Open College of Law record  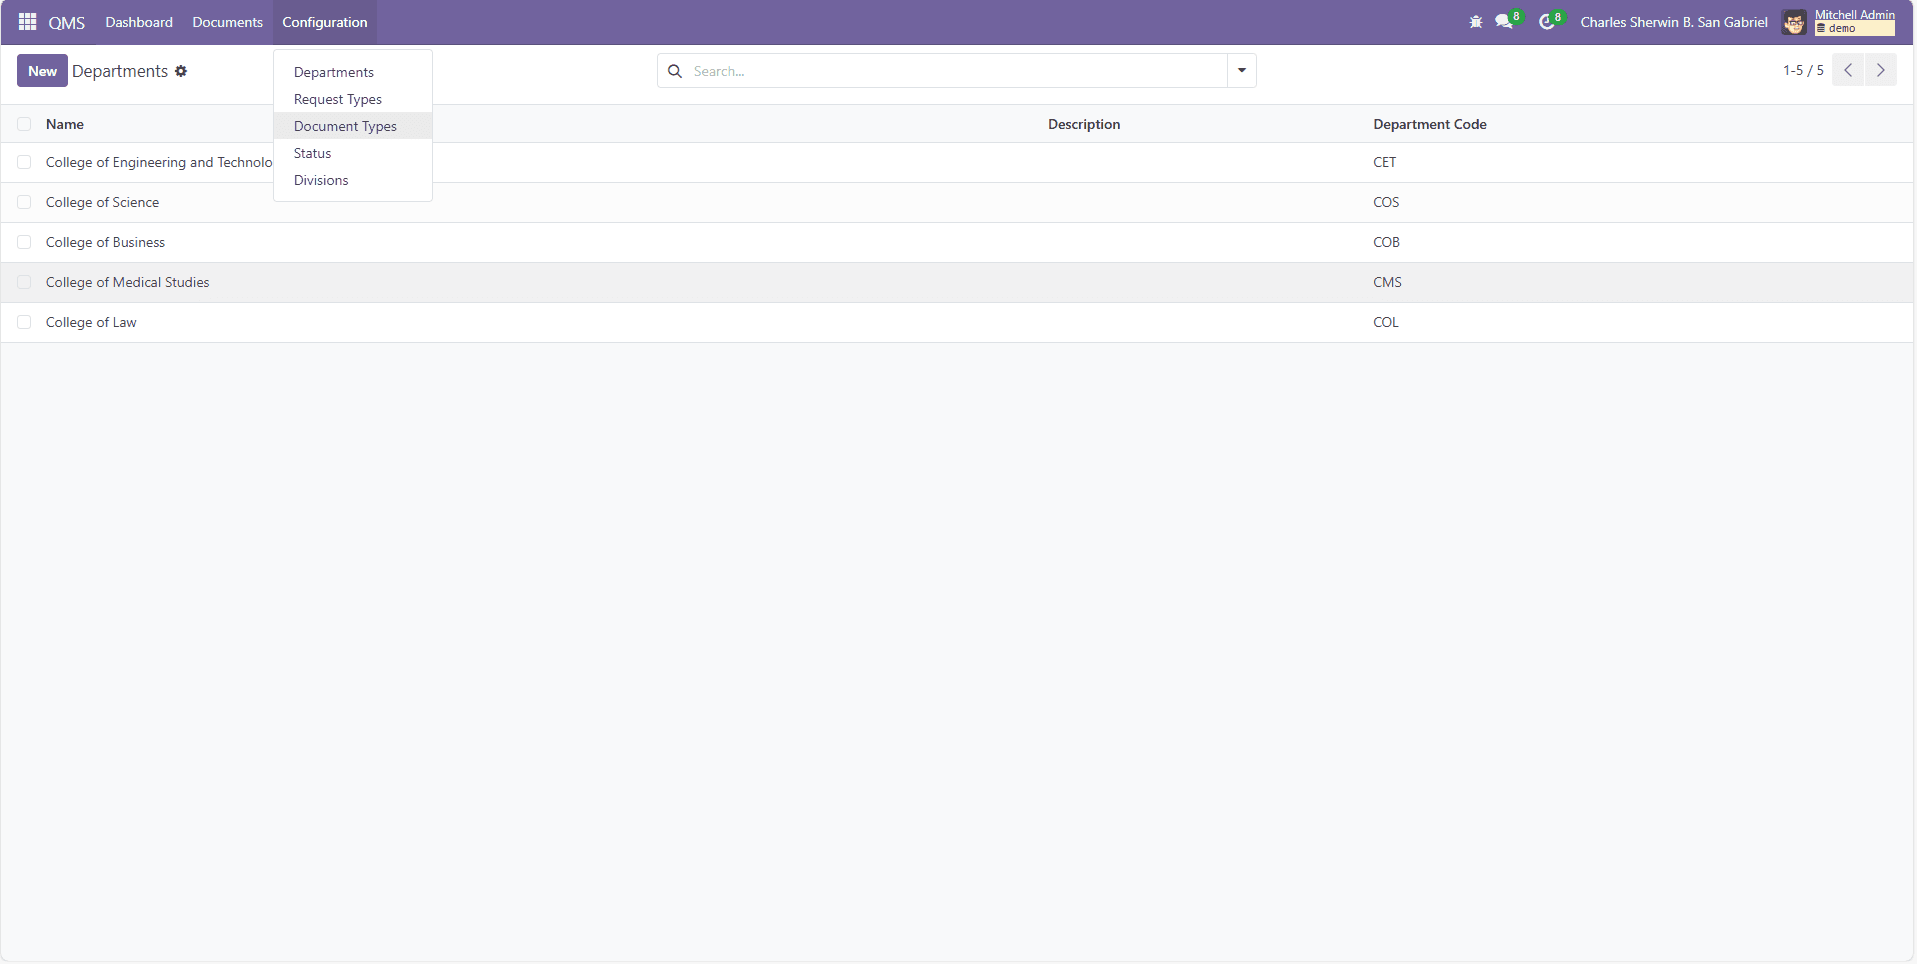[91, 322]
